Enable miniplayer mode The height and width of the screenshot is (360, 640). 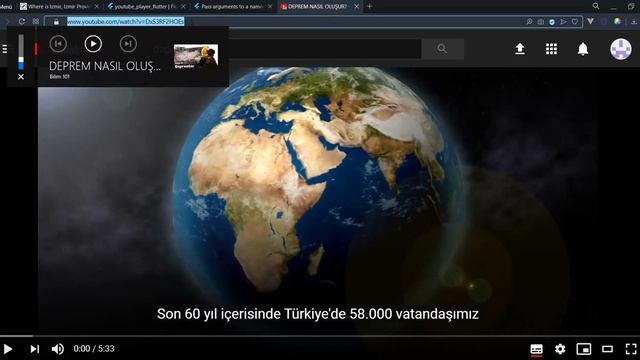tap(584, 349)
